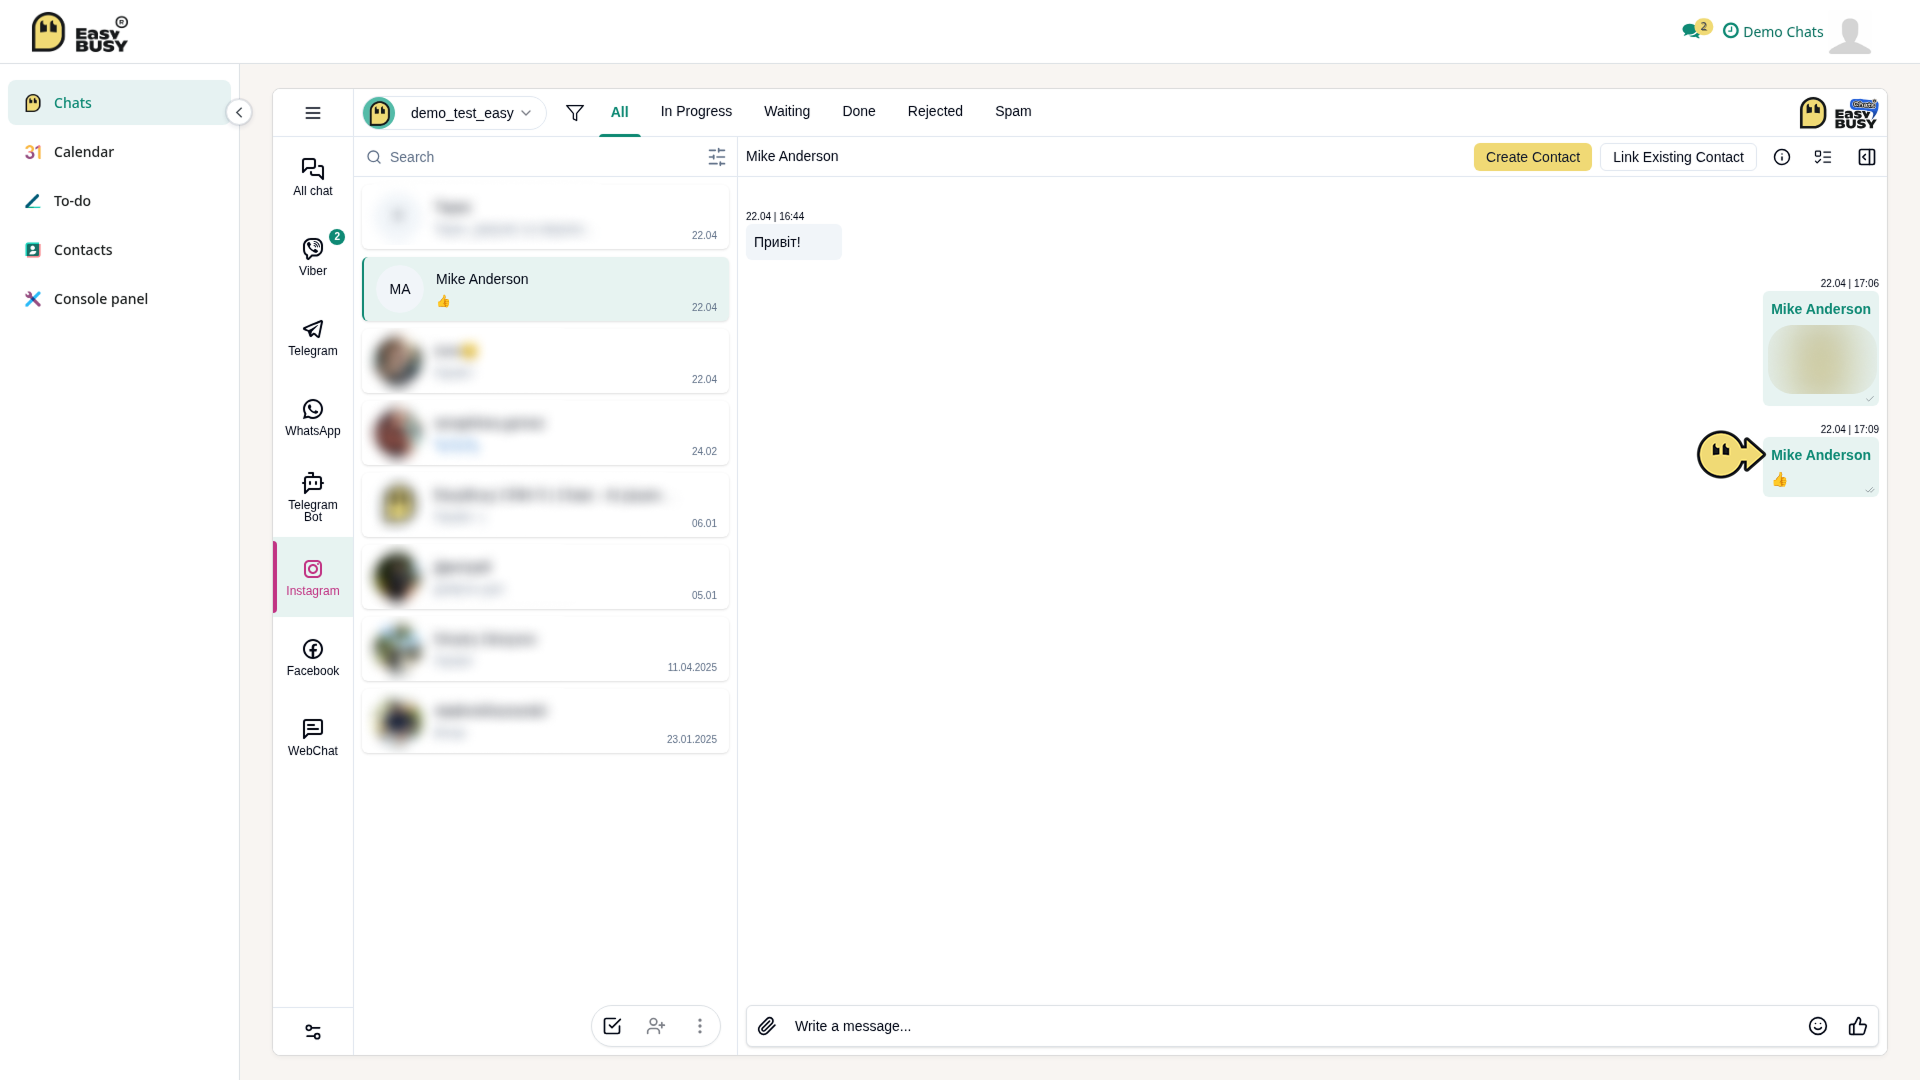Switch to the Done tab

(x=859, y=111)
